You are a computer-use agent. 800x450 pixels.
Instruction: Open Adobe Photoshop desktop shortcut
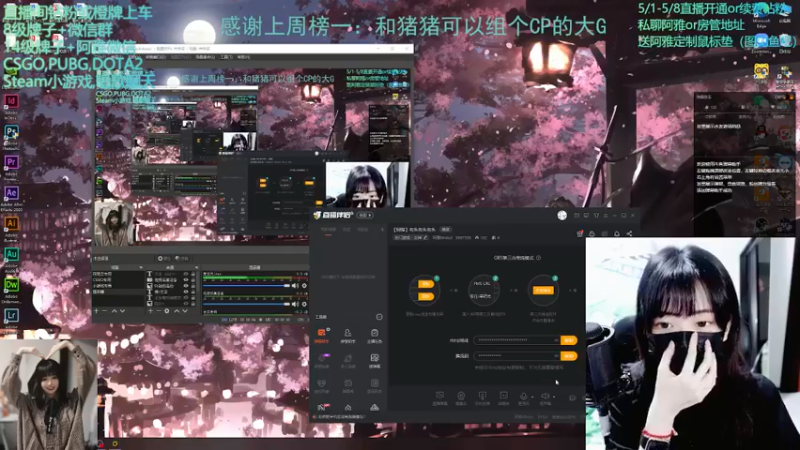click(11, 132)
